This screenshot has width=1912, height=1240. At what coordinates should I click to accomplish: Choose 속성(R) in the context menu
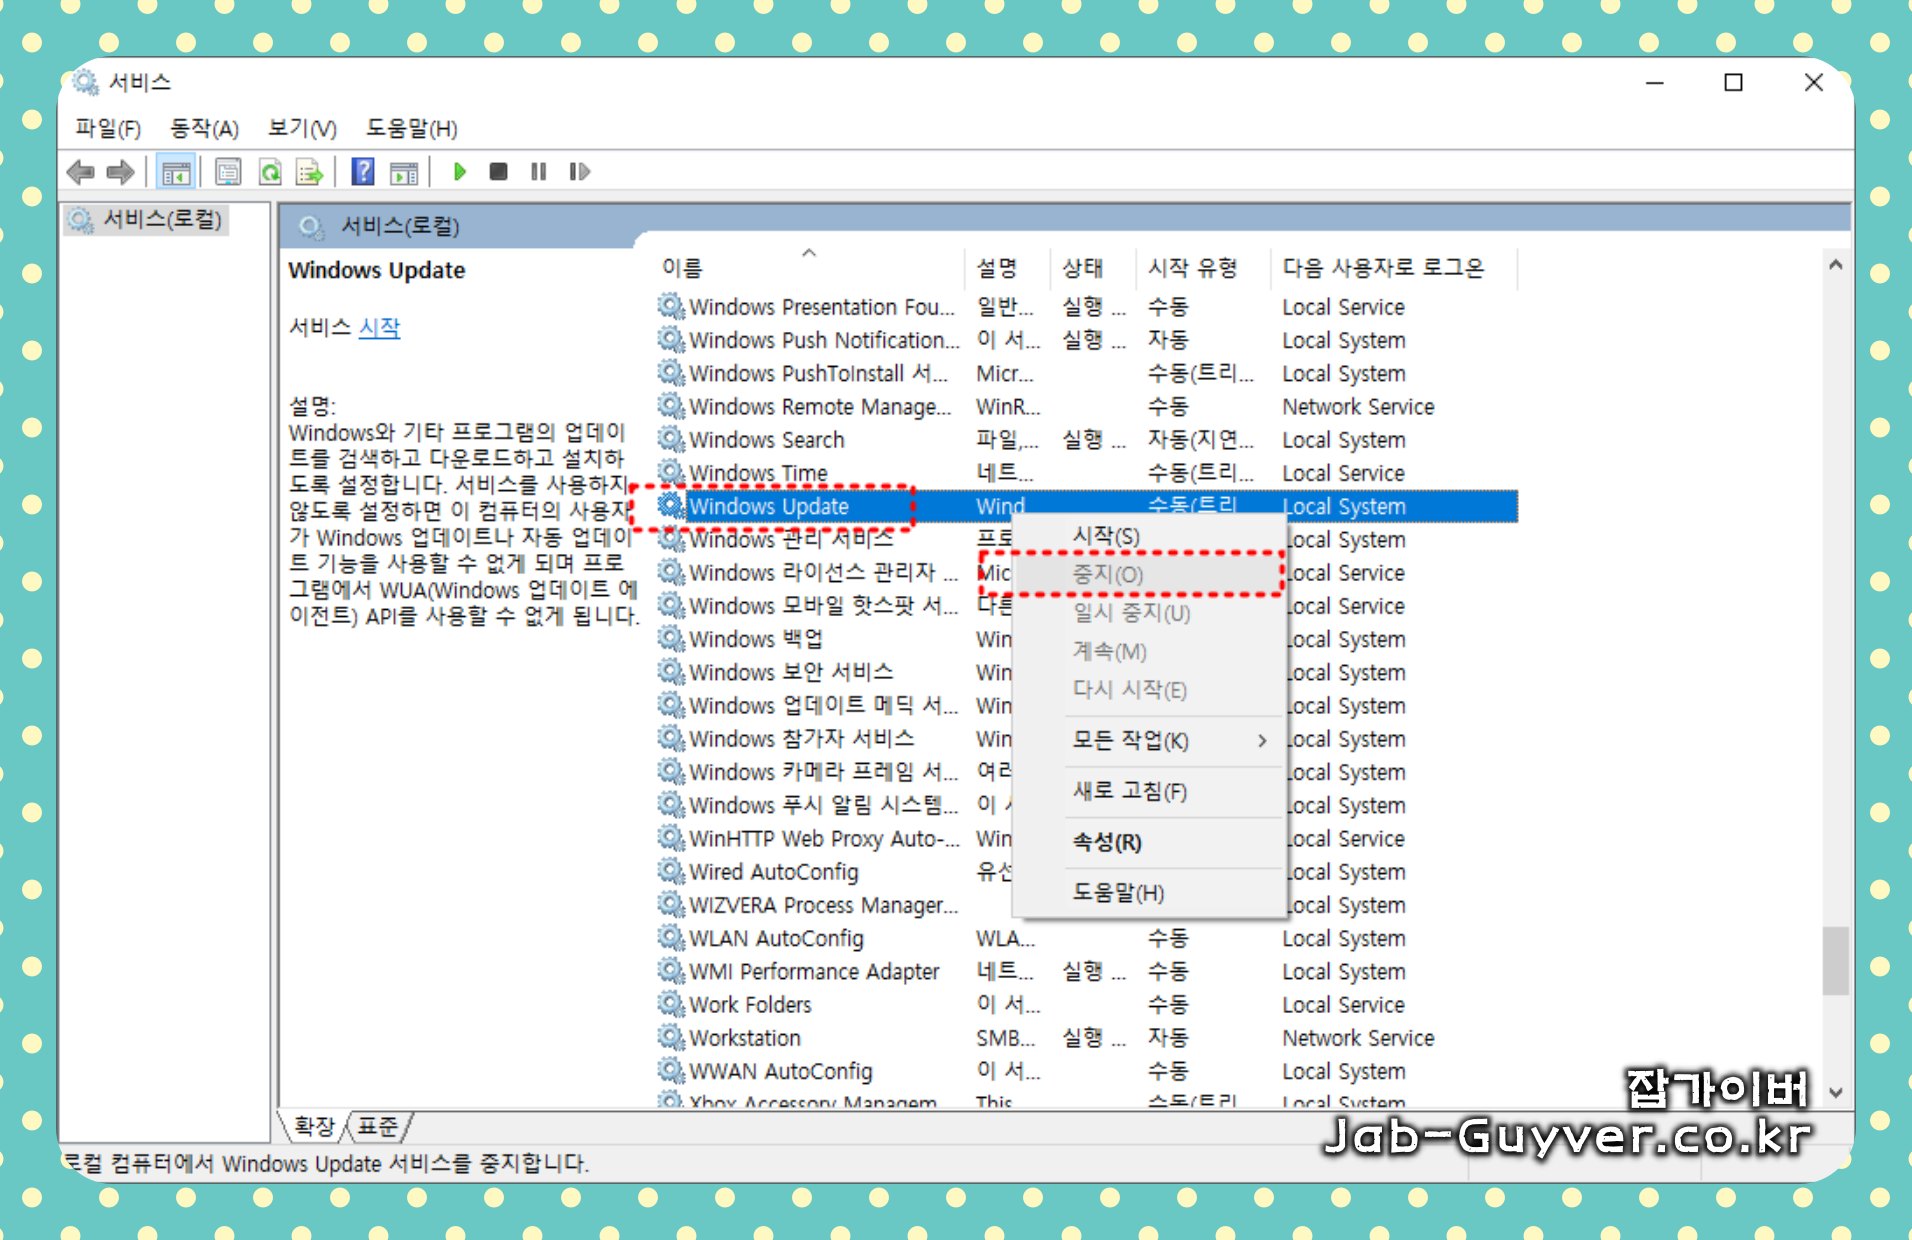click(1149, 842)
